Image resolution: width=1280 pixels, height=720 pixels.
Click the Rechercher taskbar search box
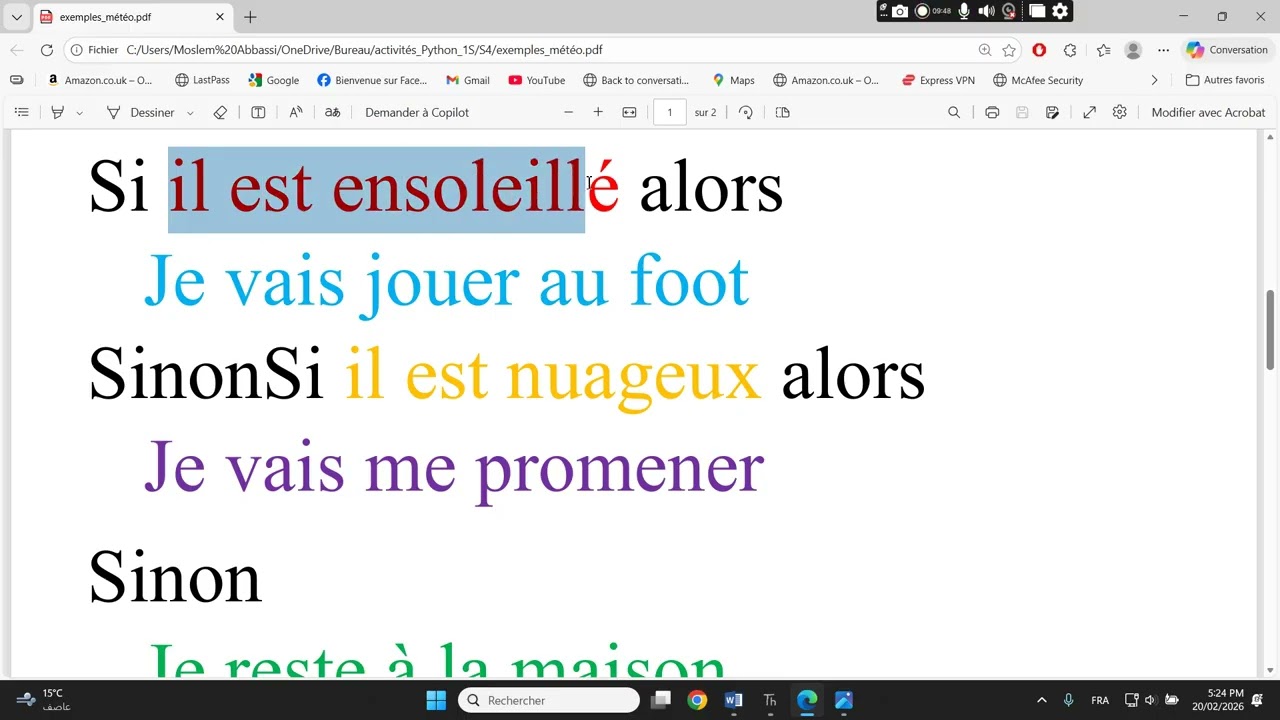tap(549, 700)
